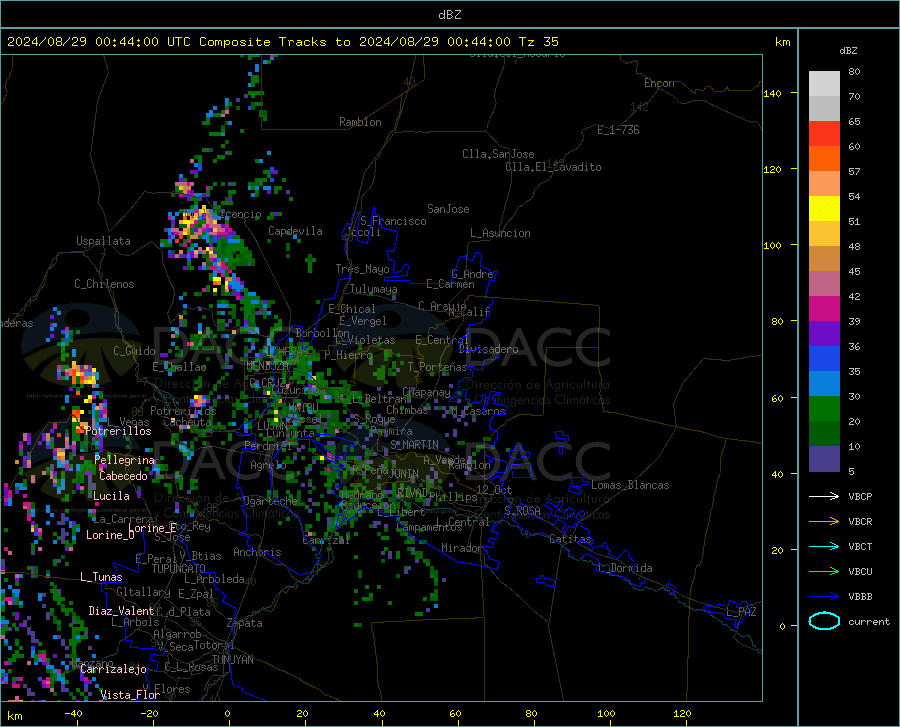Image resolution: width=900 pixels, height=727 pixels.
Task: Click the Clla.El_Cavadito map label
Action: coord(553,167)
